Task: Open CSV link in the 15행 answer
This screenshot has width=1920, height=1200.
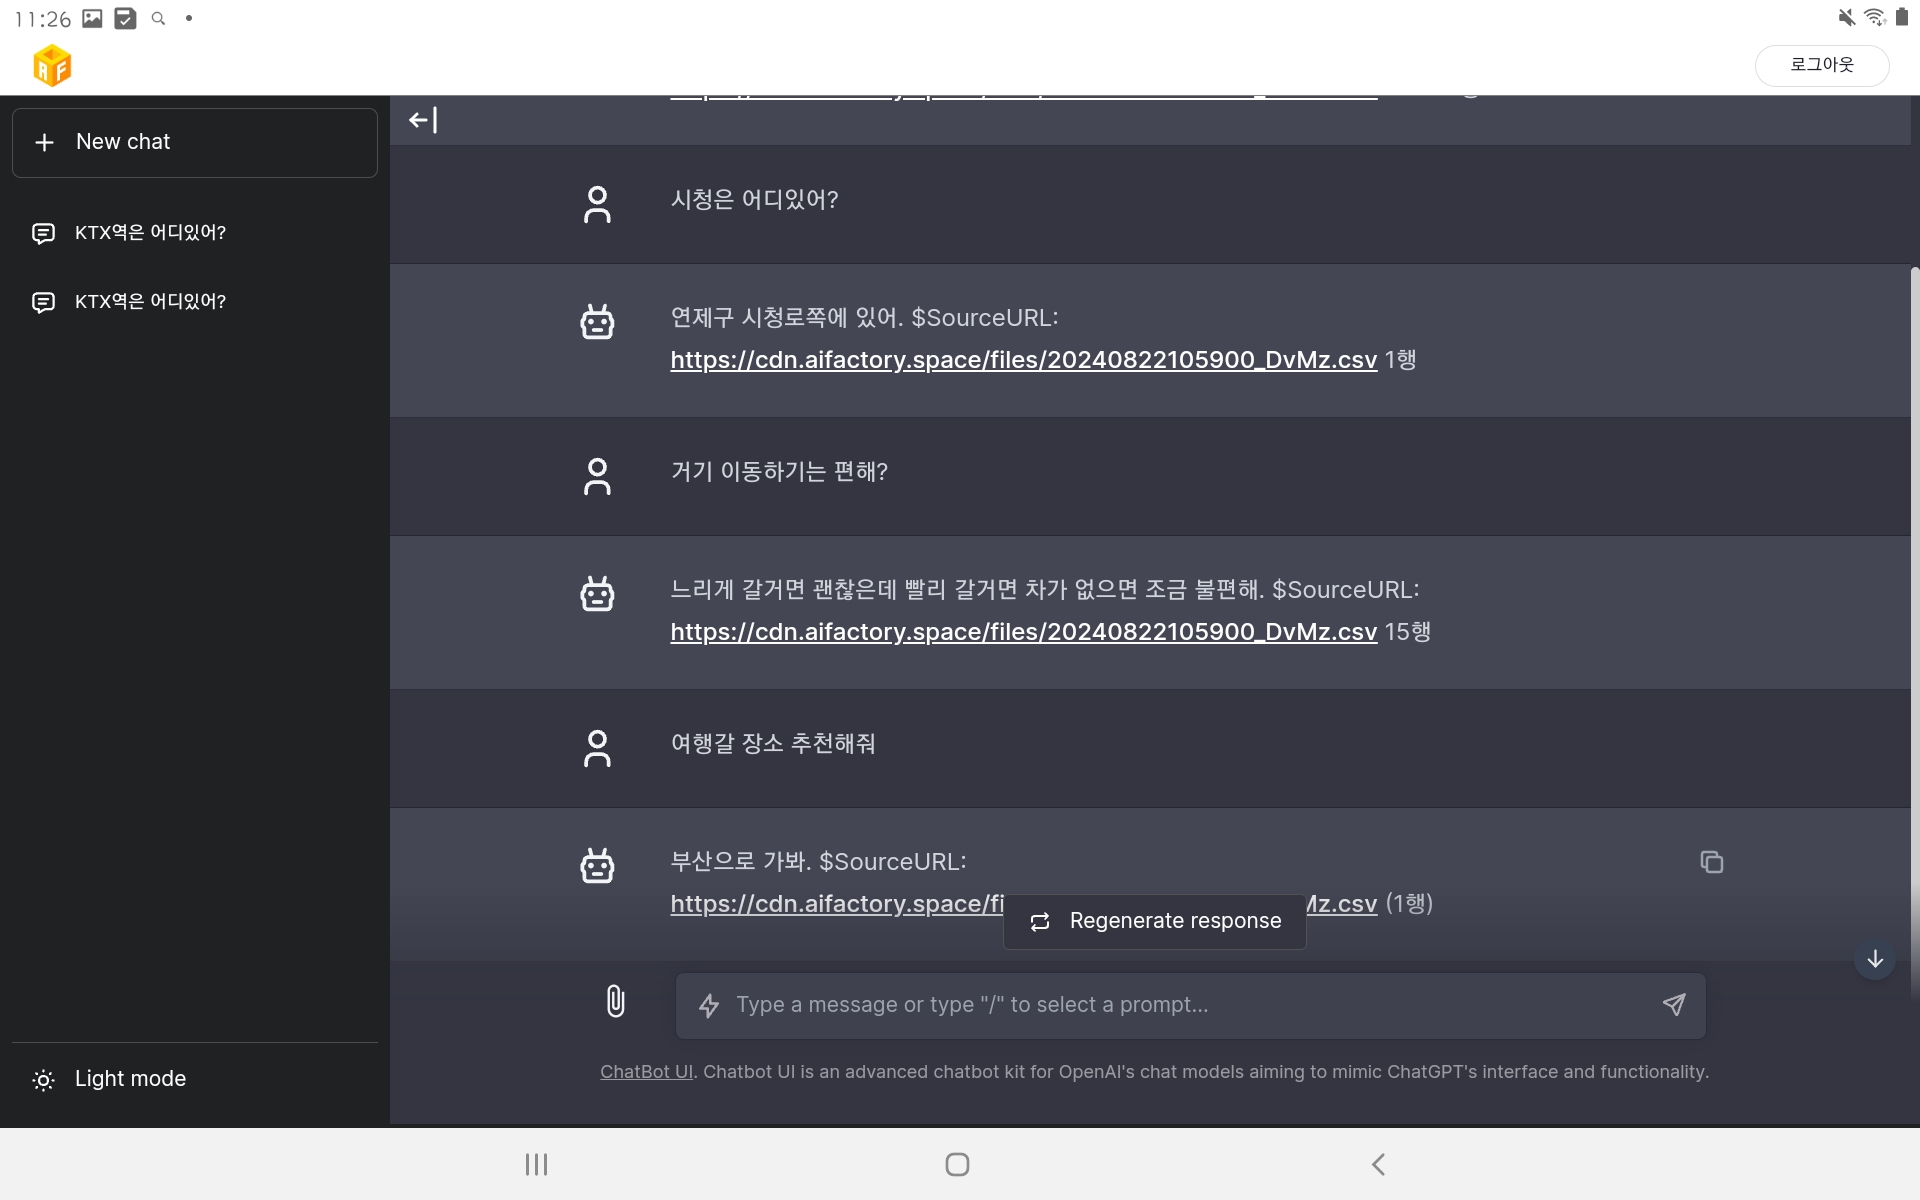Action: tap(1023, 632)
